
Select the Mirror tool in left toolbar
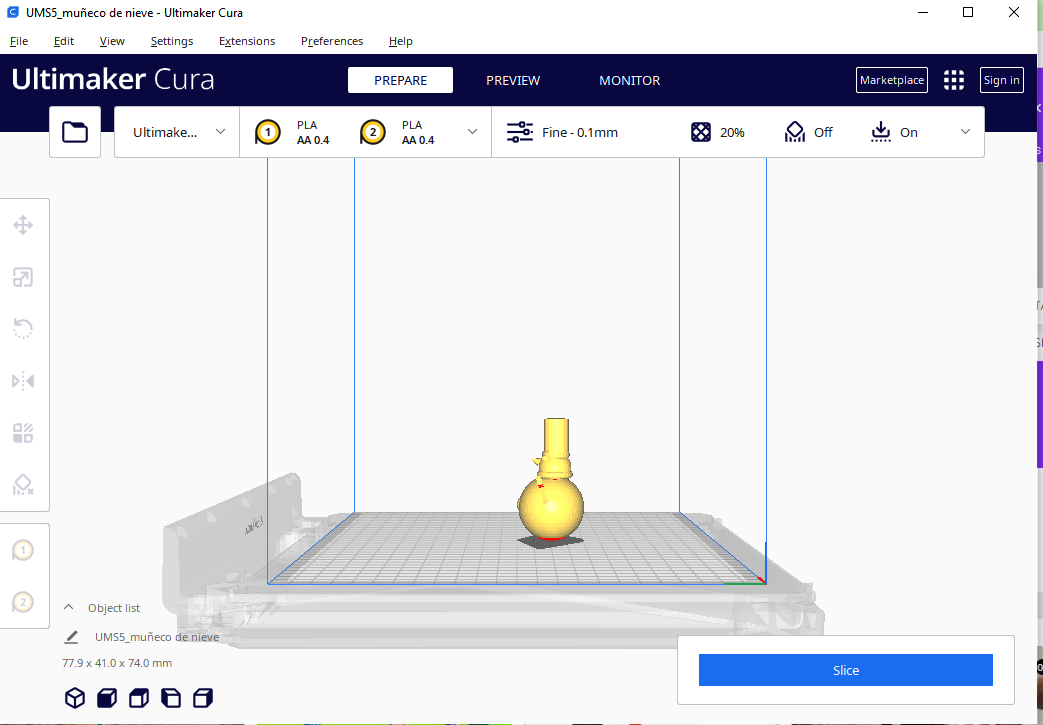pyautogui.click(x=23, y=381)
